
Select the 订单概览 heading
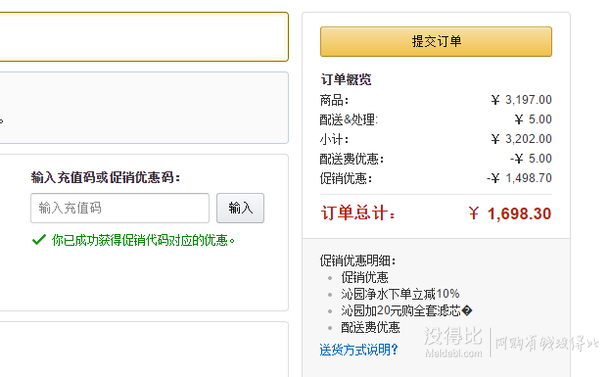coord(345,79)
